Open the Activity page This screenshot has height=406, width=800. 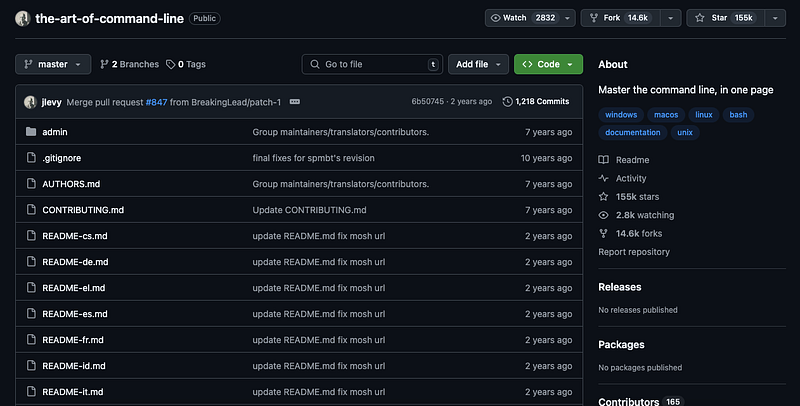622,178
